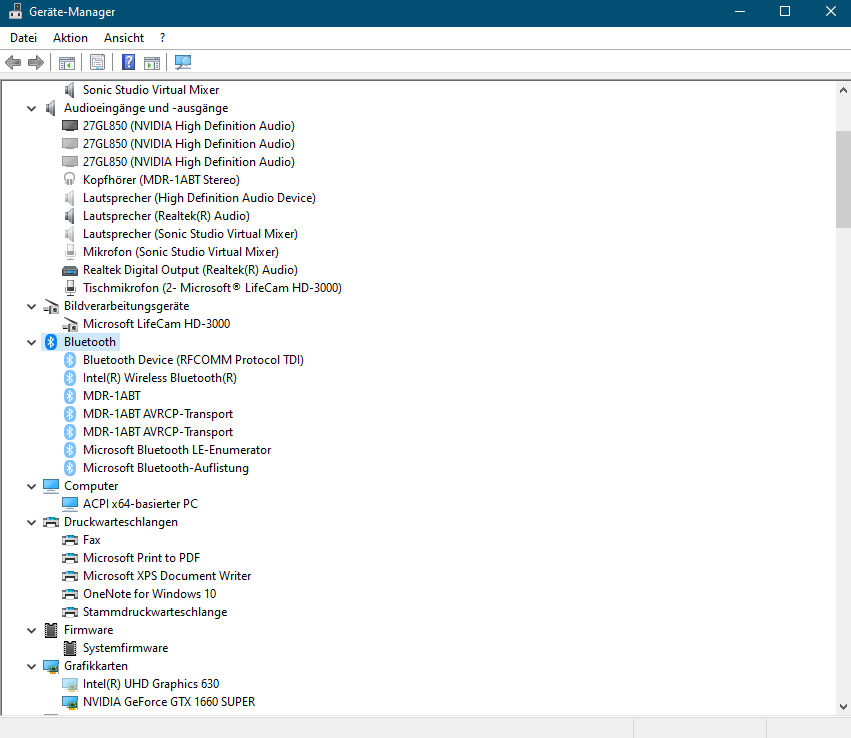Open the Datei menu
851x738 pixels.
pos(23,38)
